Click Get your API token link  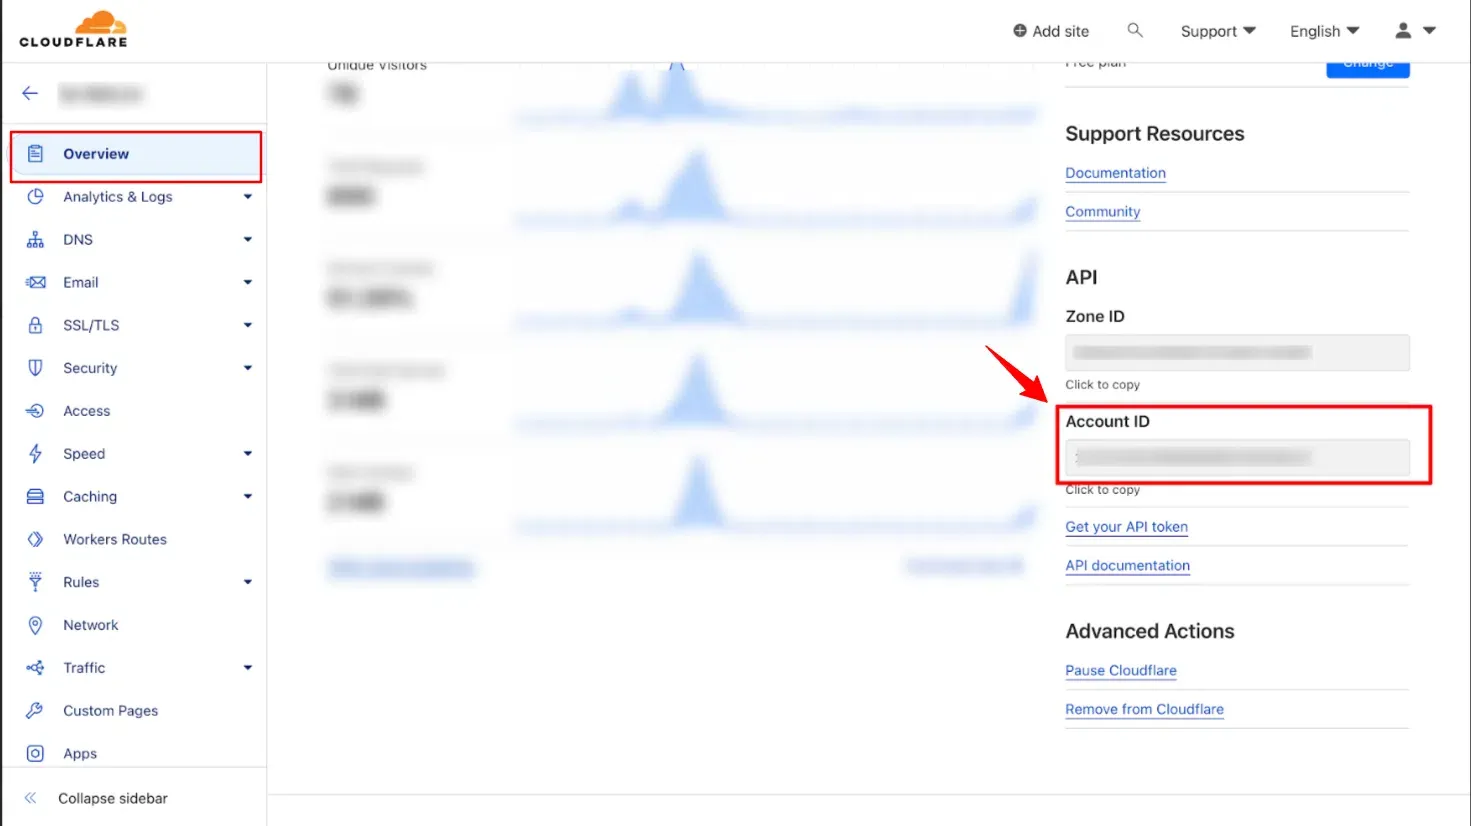coord(1126,527)
